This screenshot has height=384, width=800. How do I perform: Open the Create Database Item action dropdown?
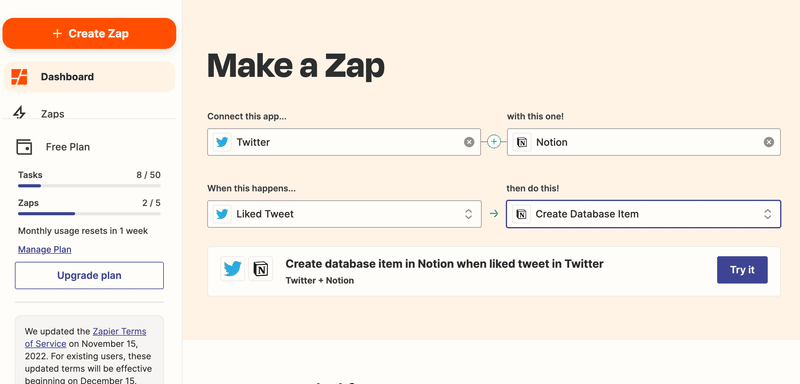tap(643, 214)
